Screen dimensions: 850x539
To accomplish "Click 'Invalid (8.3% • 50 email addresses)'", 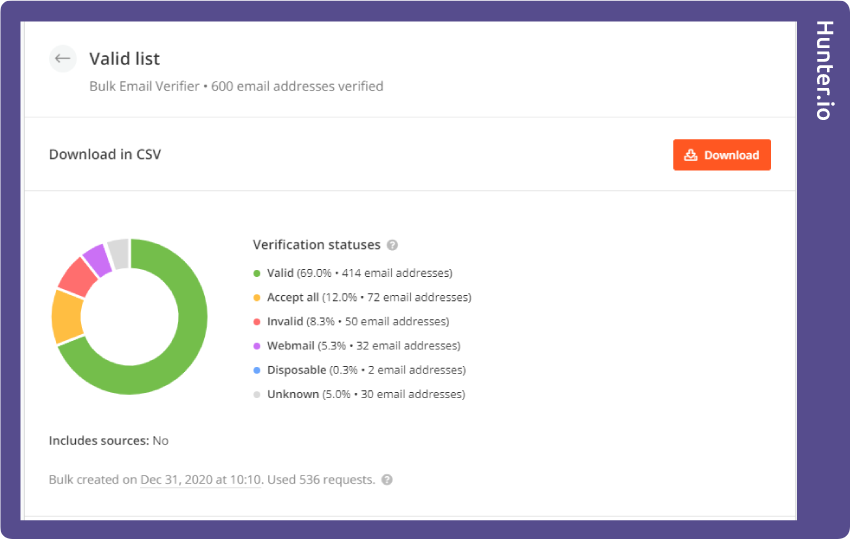I will click(358, 322).
